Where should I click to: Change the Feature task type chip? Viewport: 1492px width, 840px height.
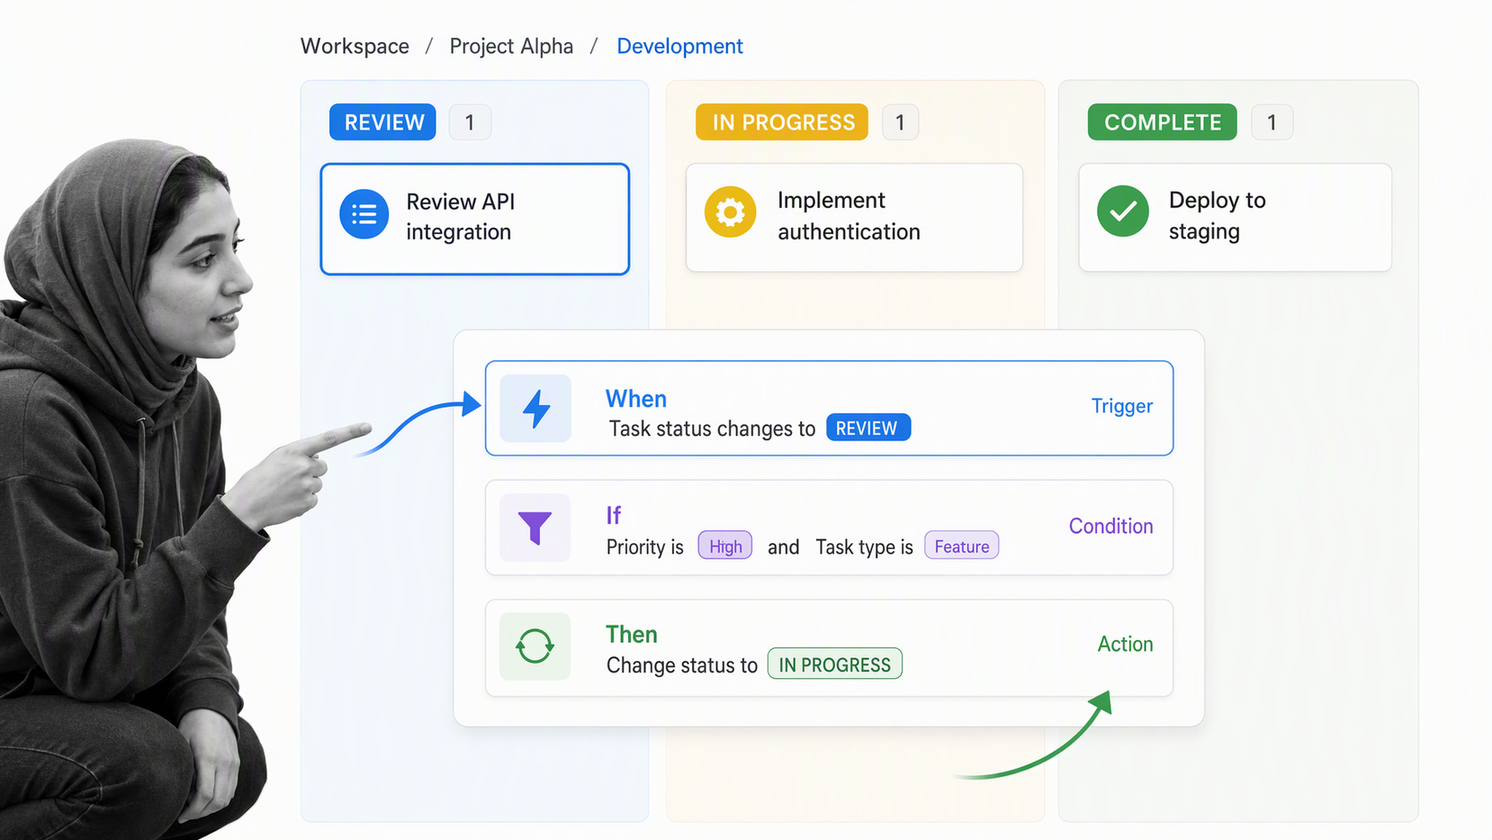[962, 546]
